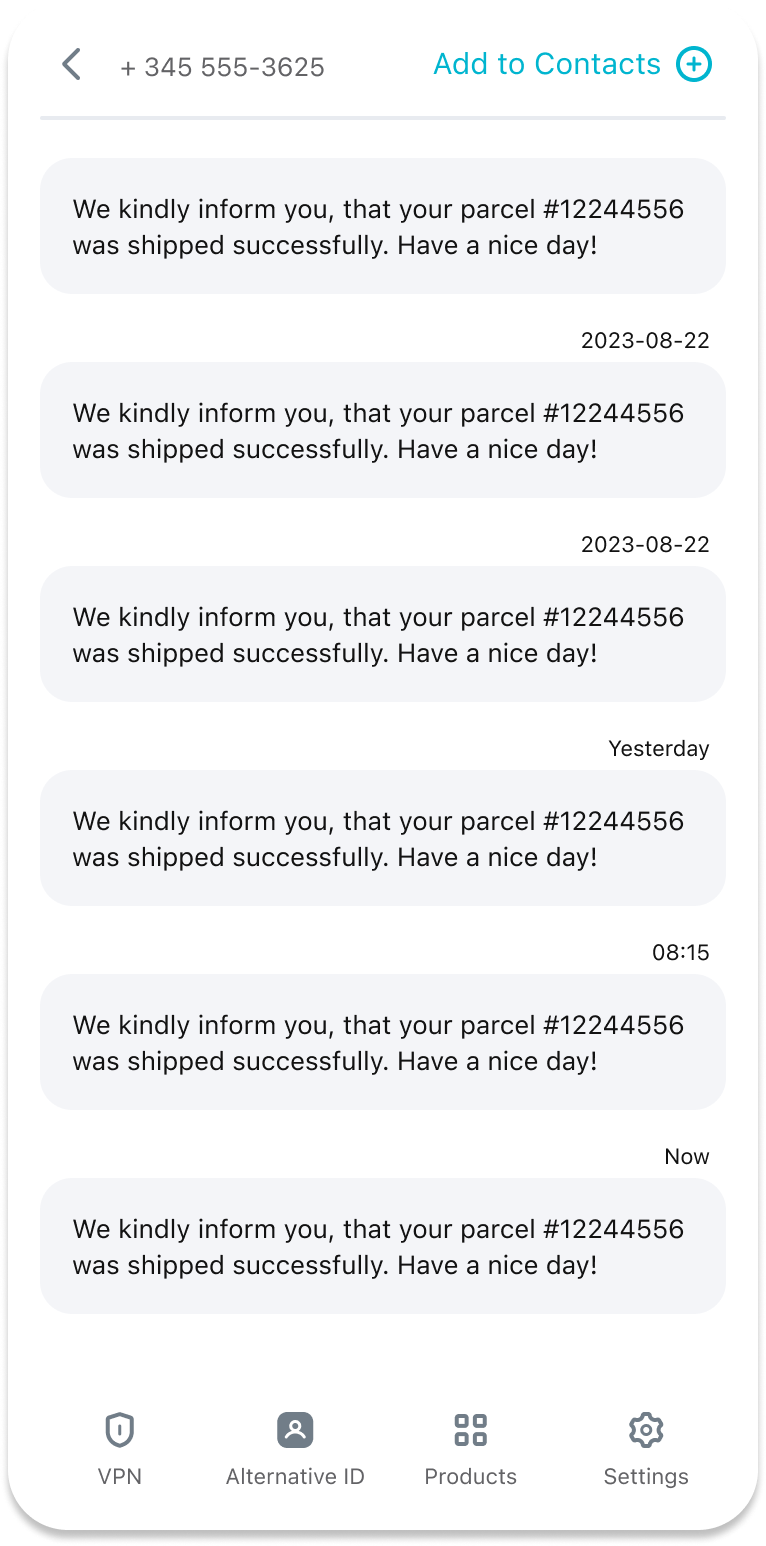Click the Now timestamp label
The width and height of the screenshot is (766, 1546).
(x=686, y=1157)
